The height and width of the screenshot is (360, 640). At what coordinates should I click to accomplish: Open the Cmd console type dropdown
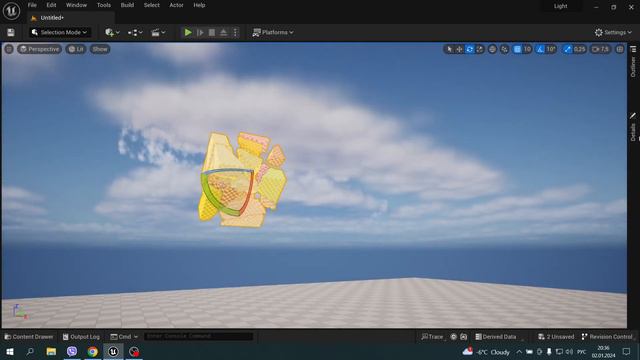tap(124, 337)
